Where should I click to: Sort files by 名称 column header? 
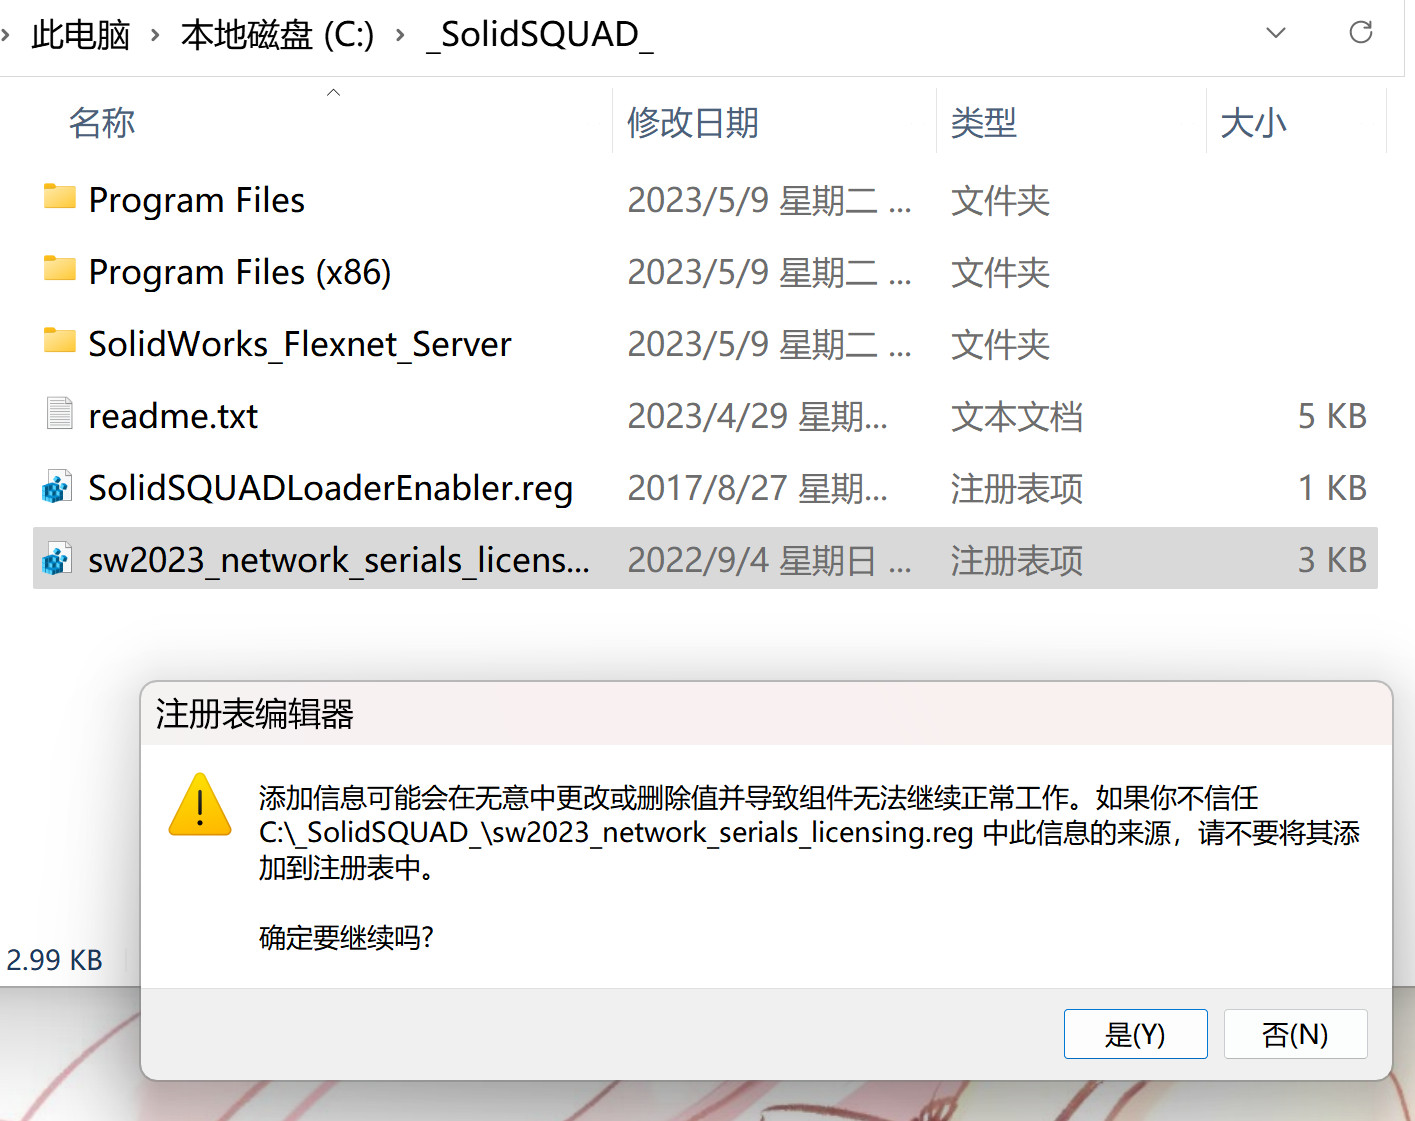pyautogui.click(x=102, y=123)
